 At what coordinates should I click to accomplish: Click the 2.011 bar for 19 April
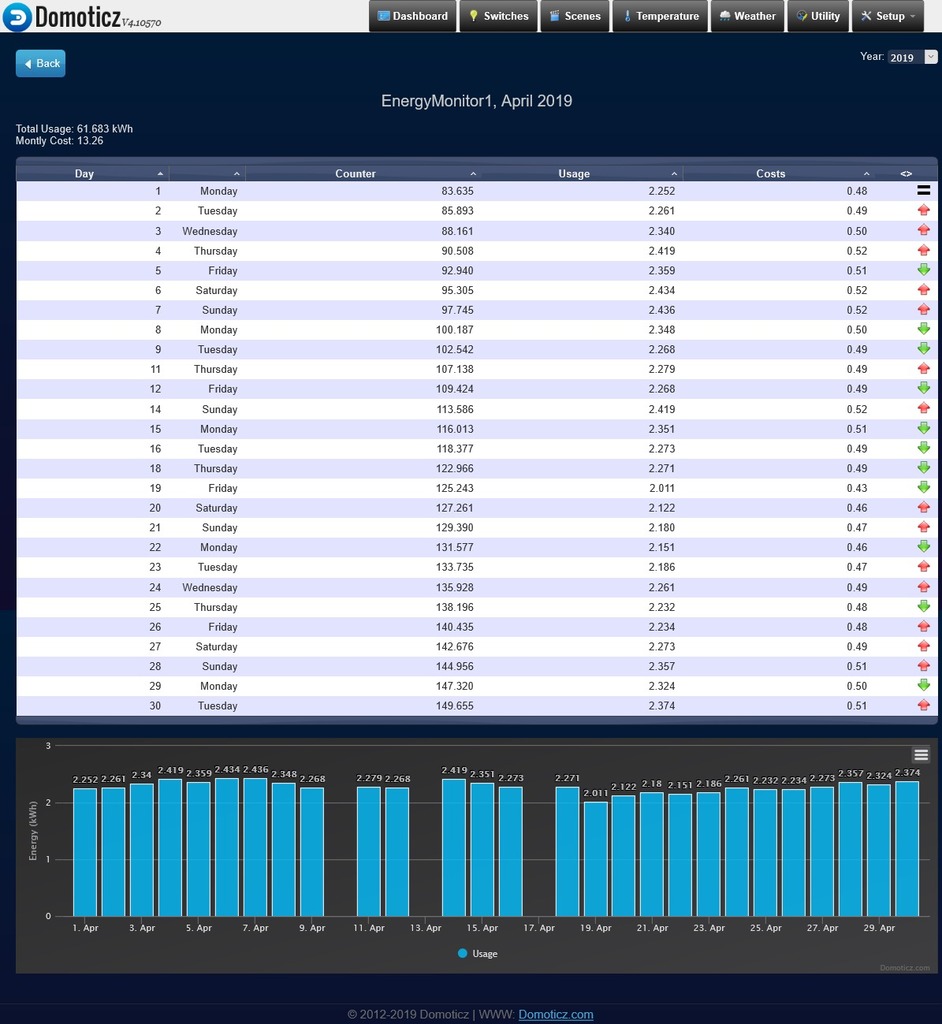[x=596, y=859]
